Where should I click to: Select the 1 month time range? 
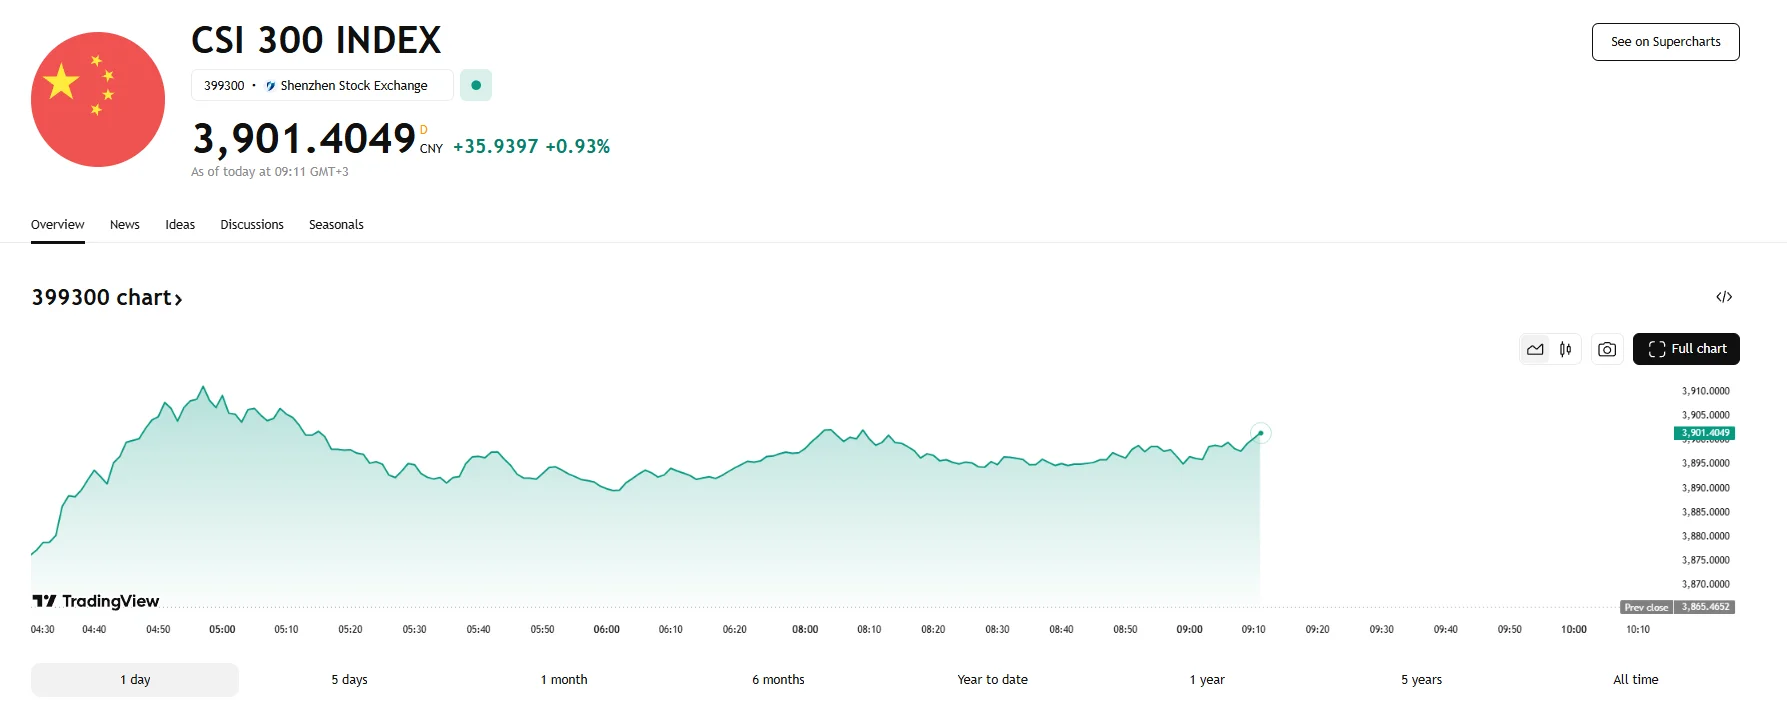(x=564, y=680)
